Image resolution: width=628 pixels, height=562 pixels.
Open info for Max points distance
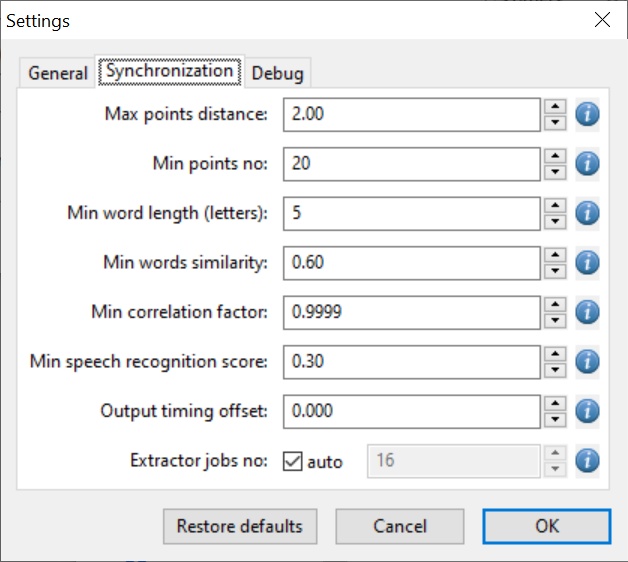[x=587, y=115]
